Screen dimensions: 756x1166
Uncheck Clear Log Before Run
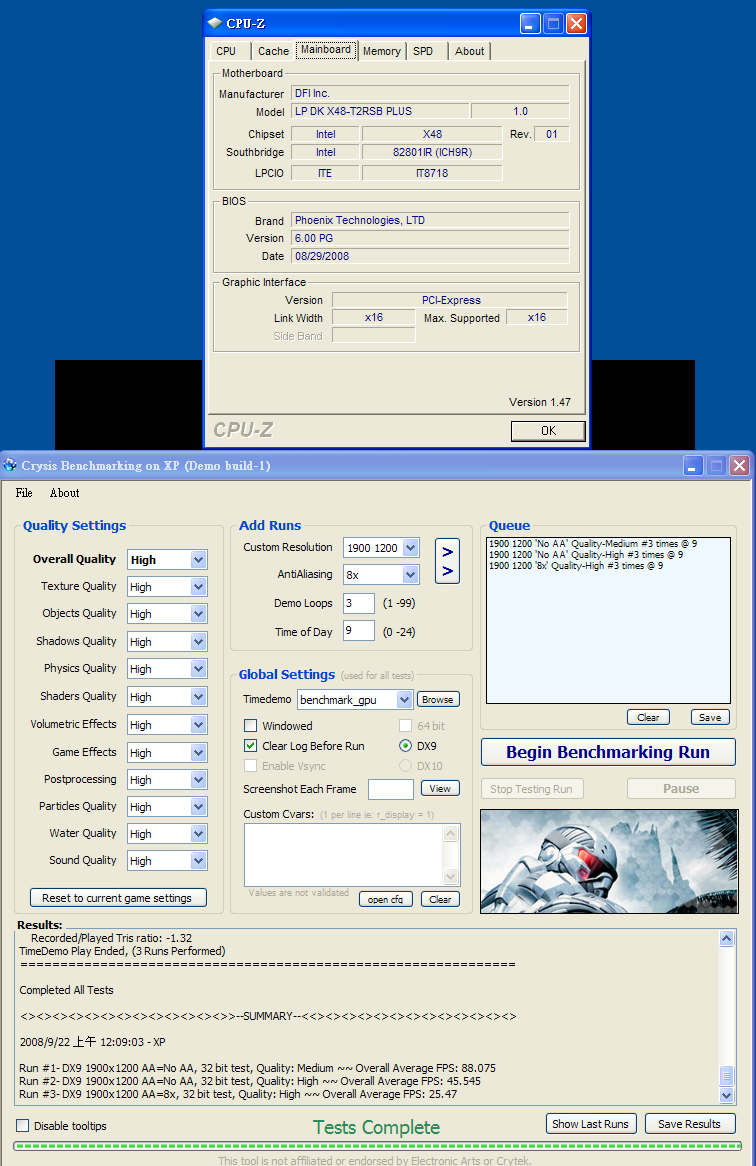tap(251, 746)
